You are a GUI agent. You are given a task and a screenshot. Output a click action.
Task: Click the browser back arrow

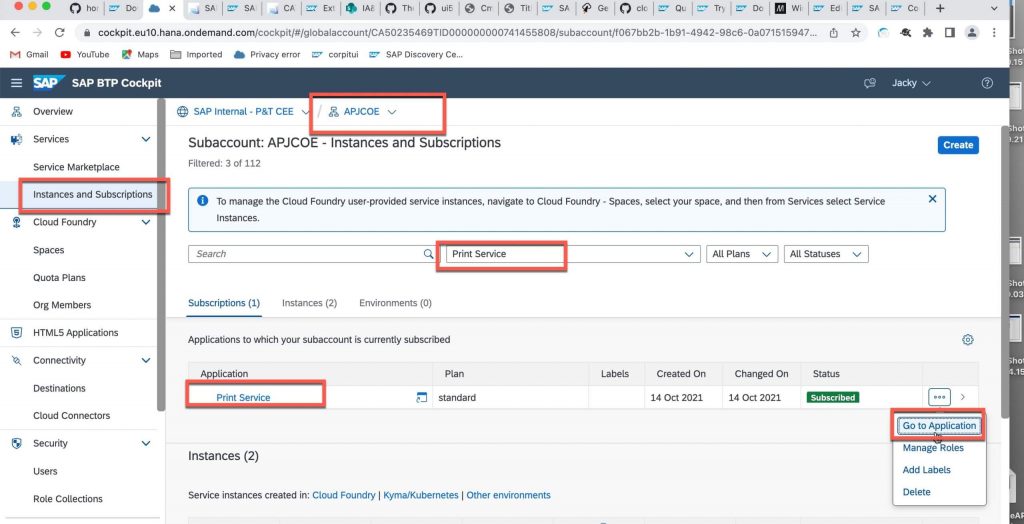(15, 33)
